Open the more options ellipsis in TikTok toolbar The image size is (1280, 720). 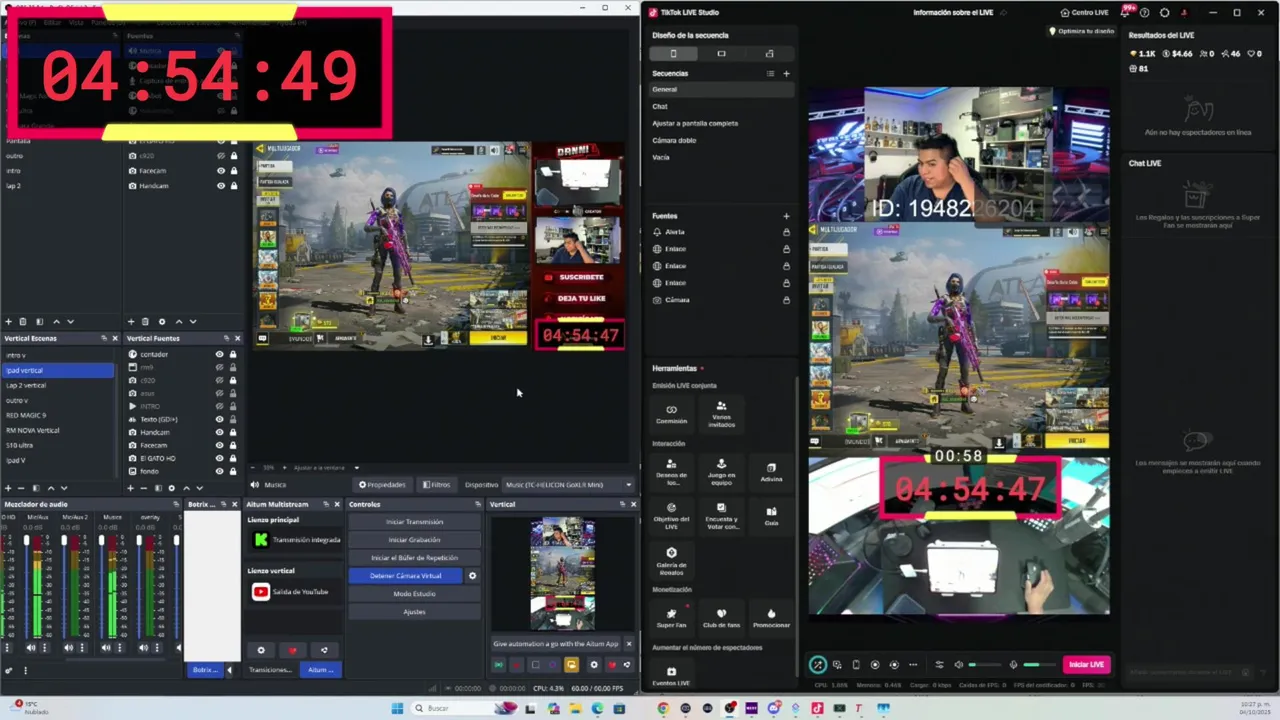coord(913,665)
